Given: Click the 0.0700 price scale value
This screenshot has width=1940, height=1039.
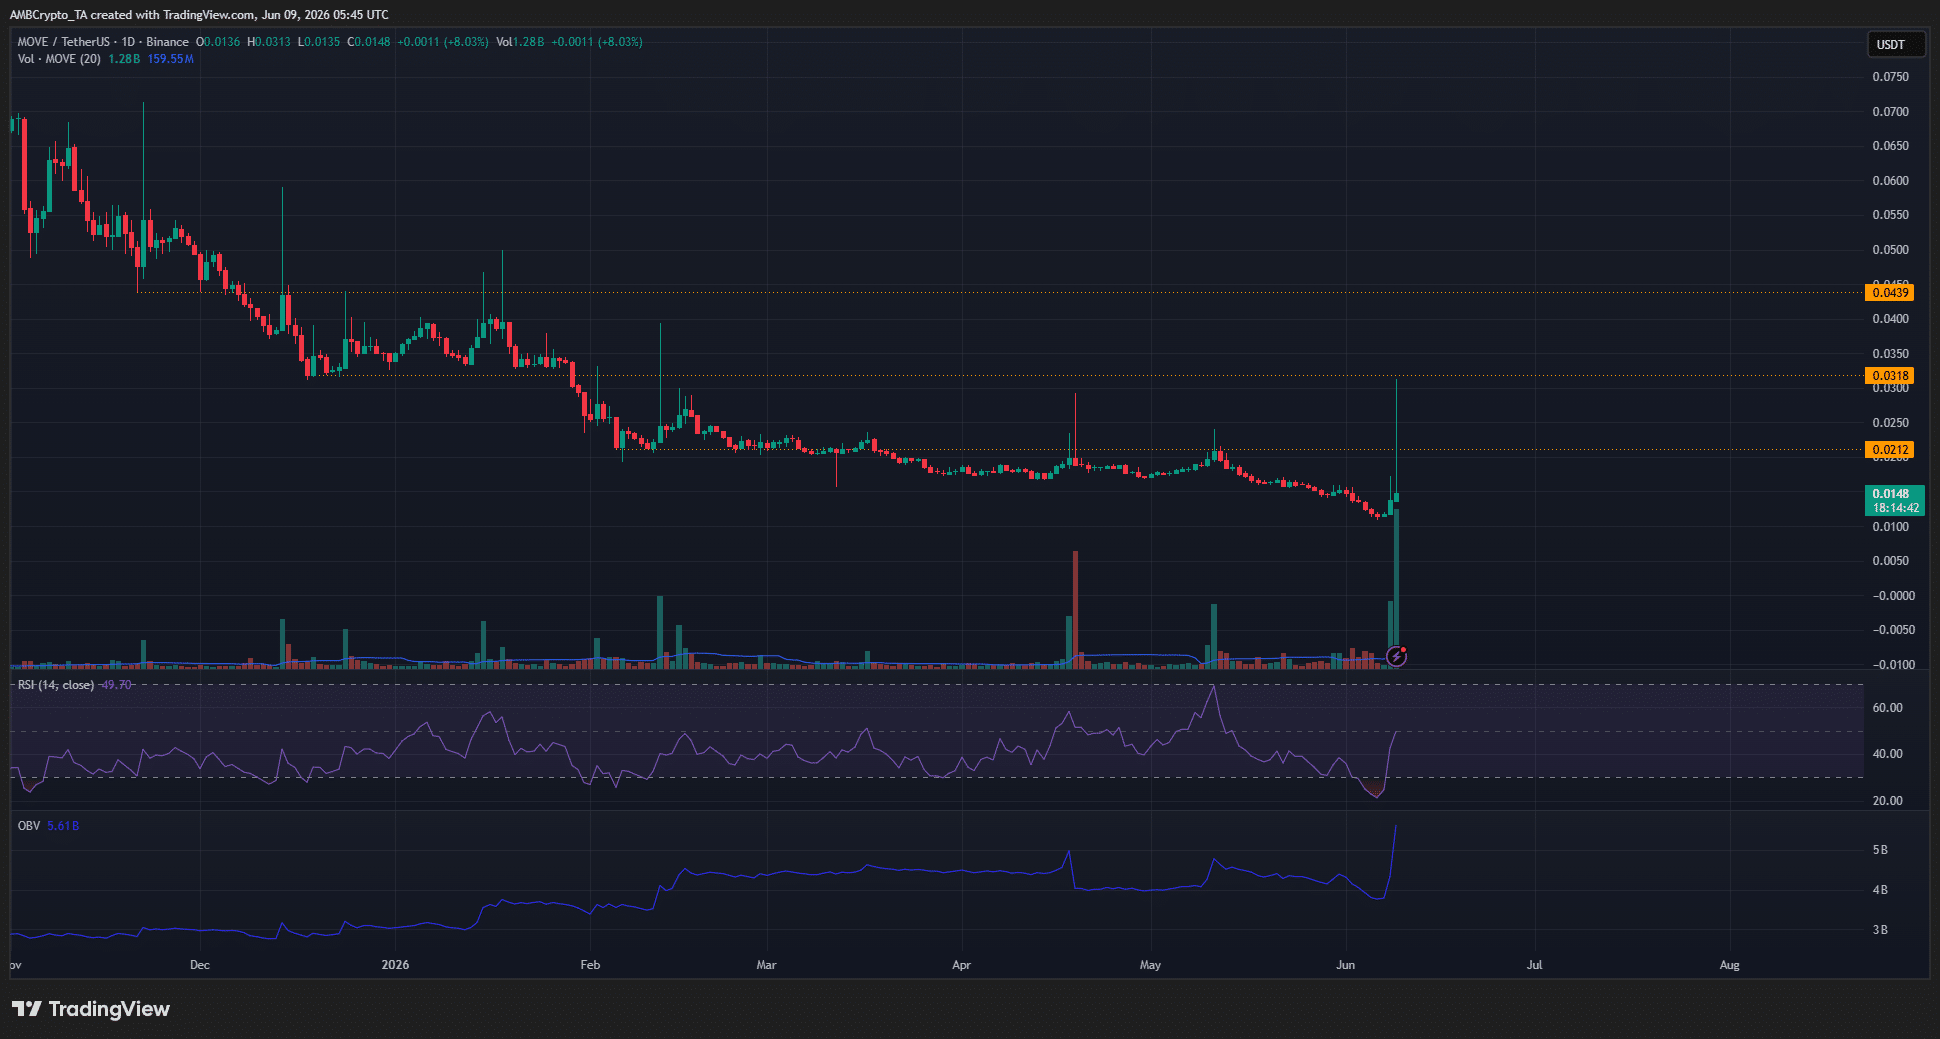Looking at the screenshot, I should (x=1890, y=112).
